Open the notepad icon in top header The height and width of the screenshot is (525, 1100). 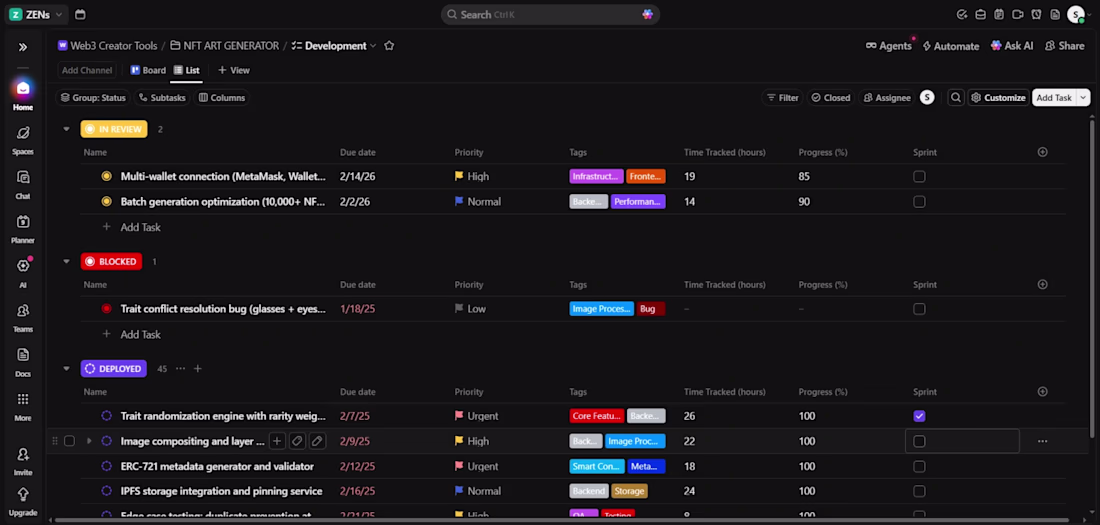999,14
